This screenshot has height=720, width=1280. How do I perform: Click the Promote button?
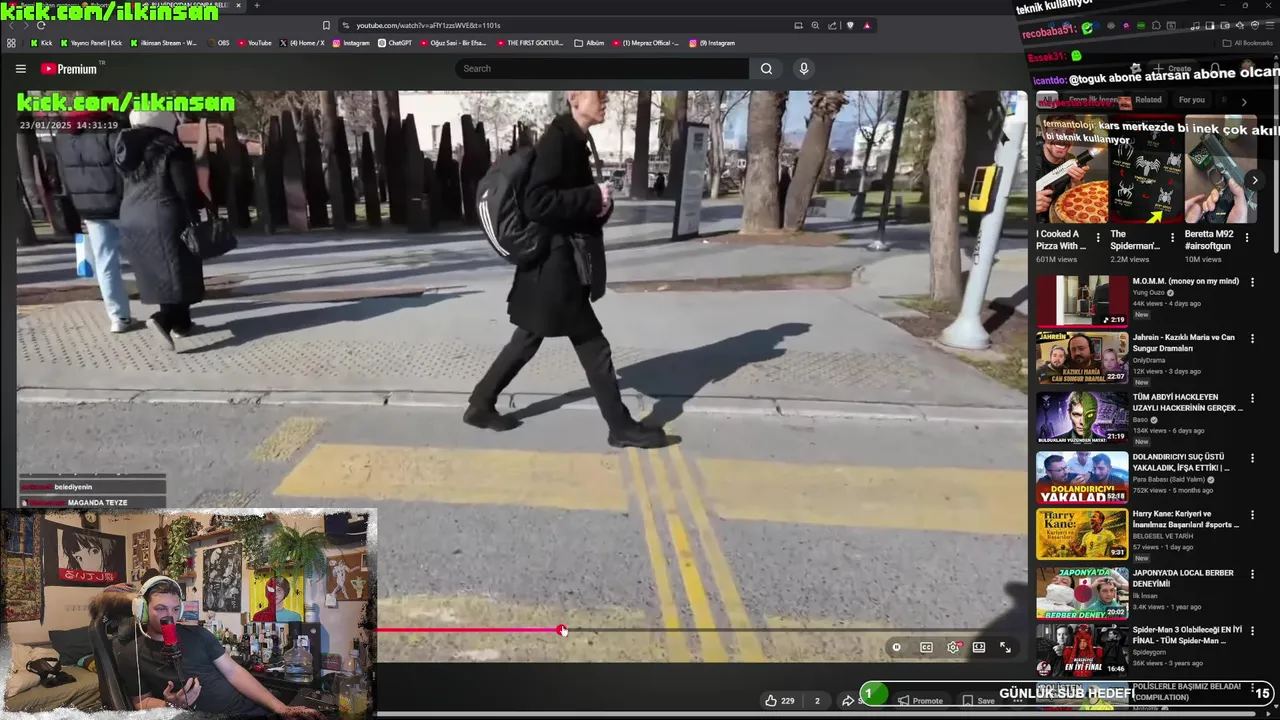pyautogui.click(x=920, y=701)
